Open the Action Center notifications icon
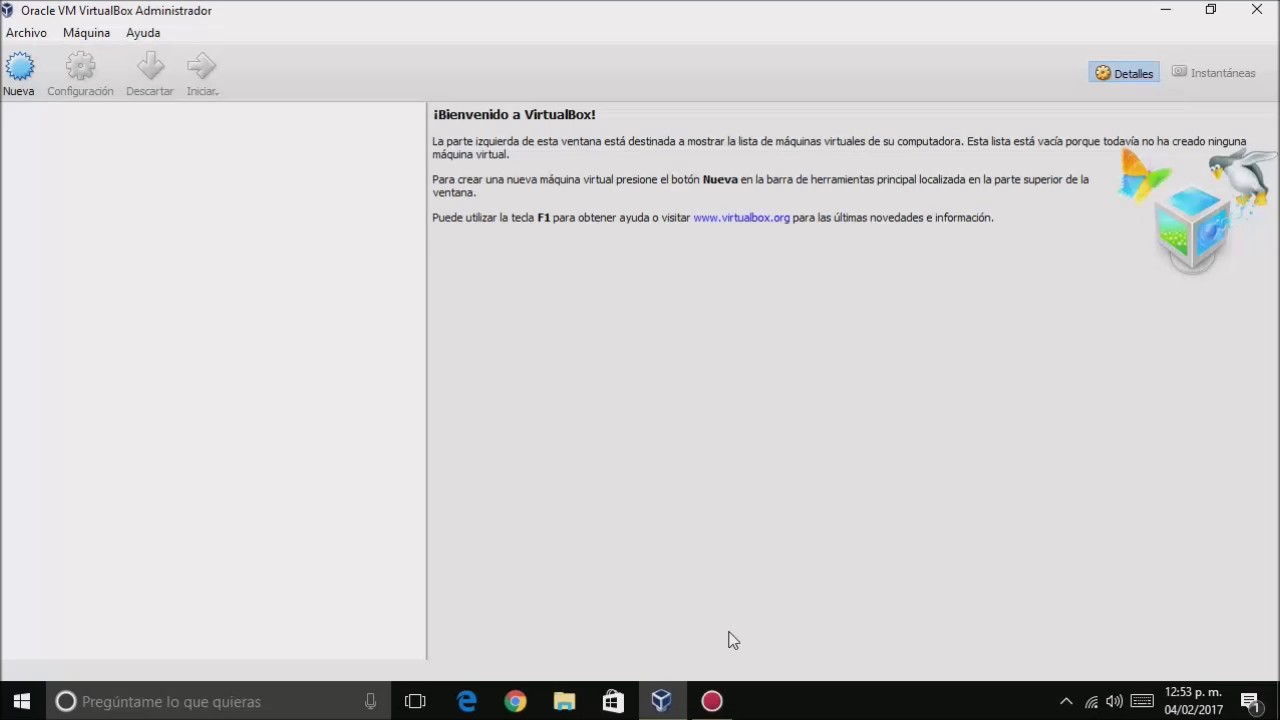The image size is (1280, 720). (1250, 701)
